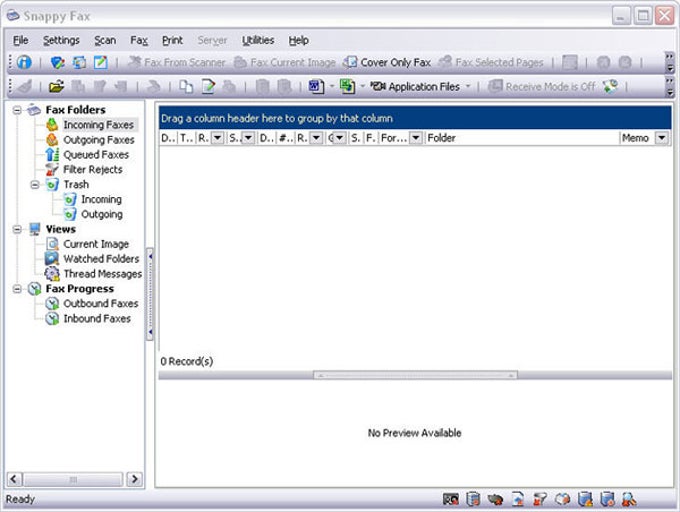This screenshot has width=680, height=512.
Task: Click the Ready status bar text
Action: [x=20, y=499]
